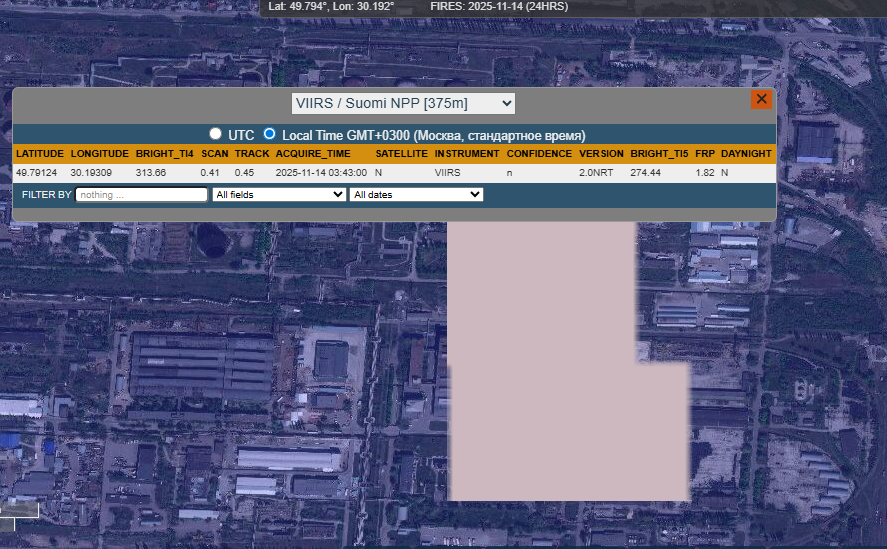Sort by LONGITUDE column header
Screen dimensions: 887x549
[99, 154]
